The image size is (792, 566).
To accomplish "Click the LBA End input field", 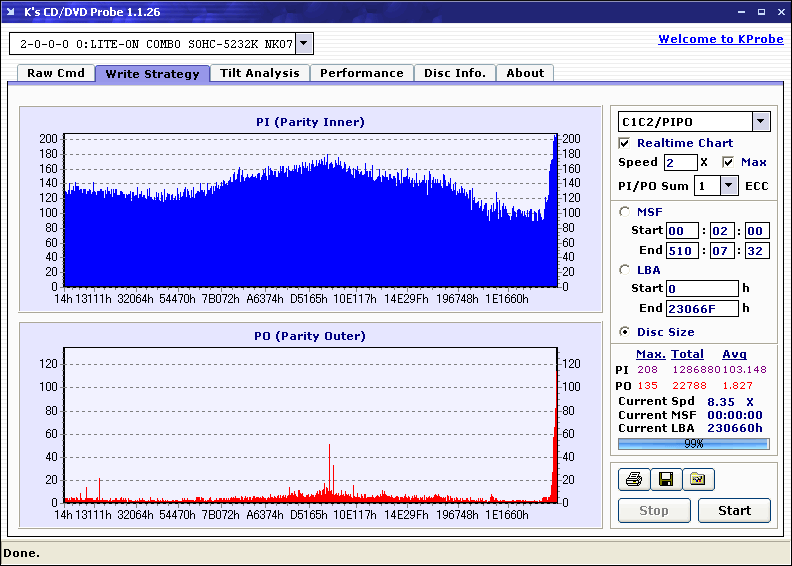I will [x=700, y=309].
